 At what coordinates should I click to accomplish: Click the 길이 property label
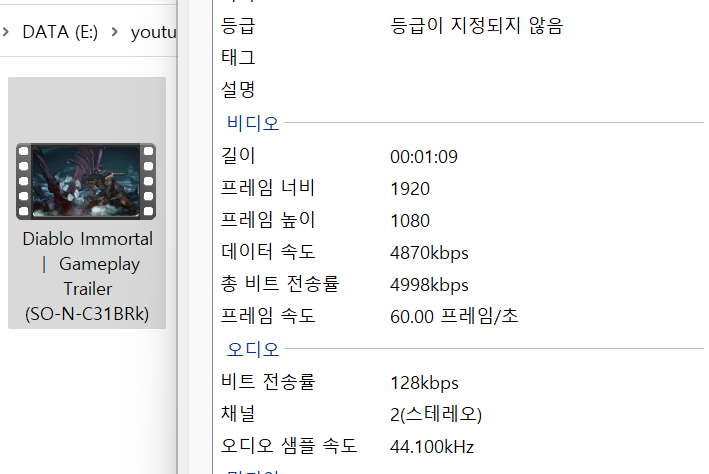pos(238,156)
